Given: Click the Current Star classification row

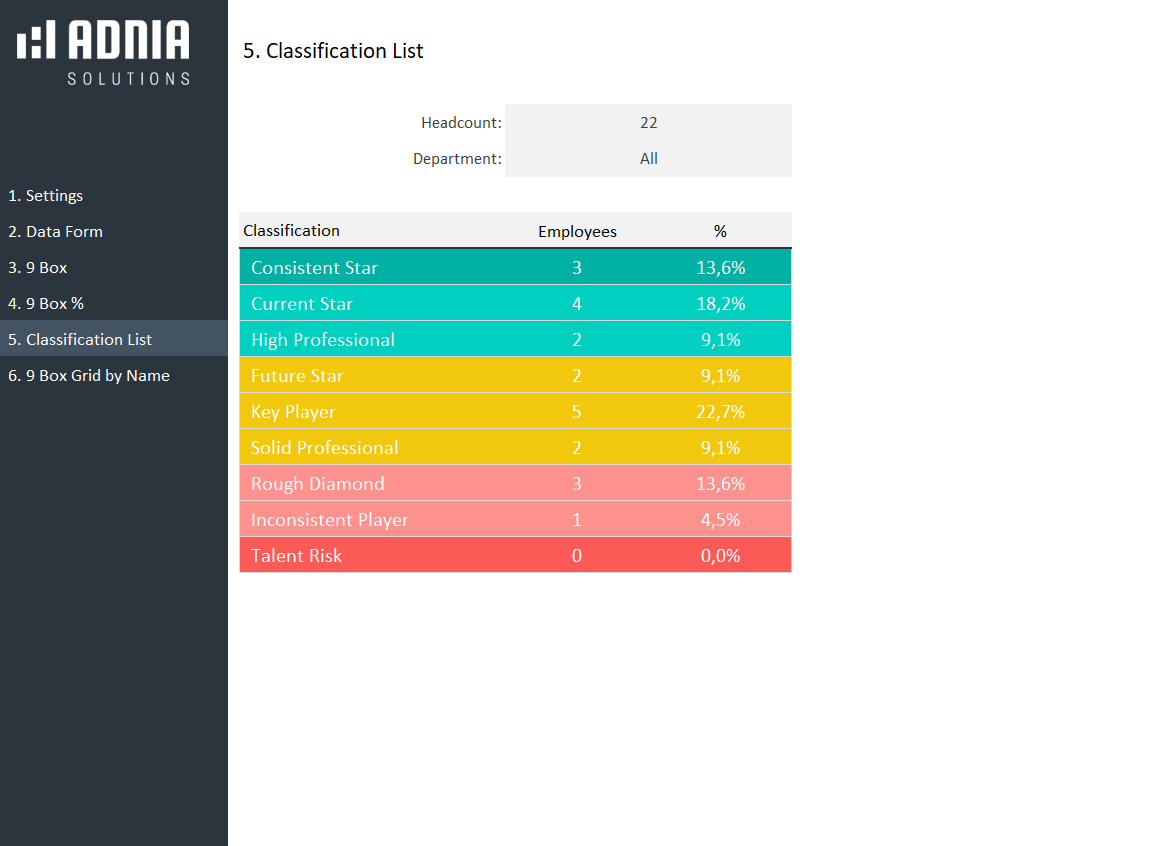Looking at the screenshot, I should point(302,304).
